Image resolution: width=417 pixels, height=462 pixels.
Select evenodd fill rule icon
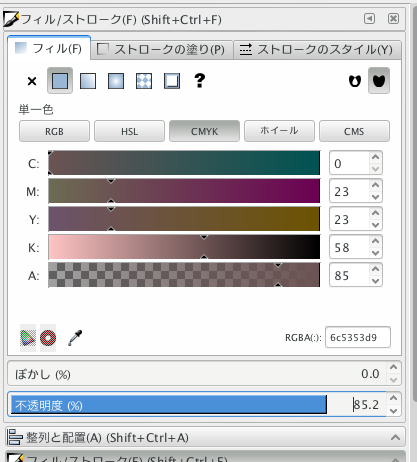[355, 81]
